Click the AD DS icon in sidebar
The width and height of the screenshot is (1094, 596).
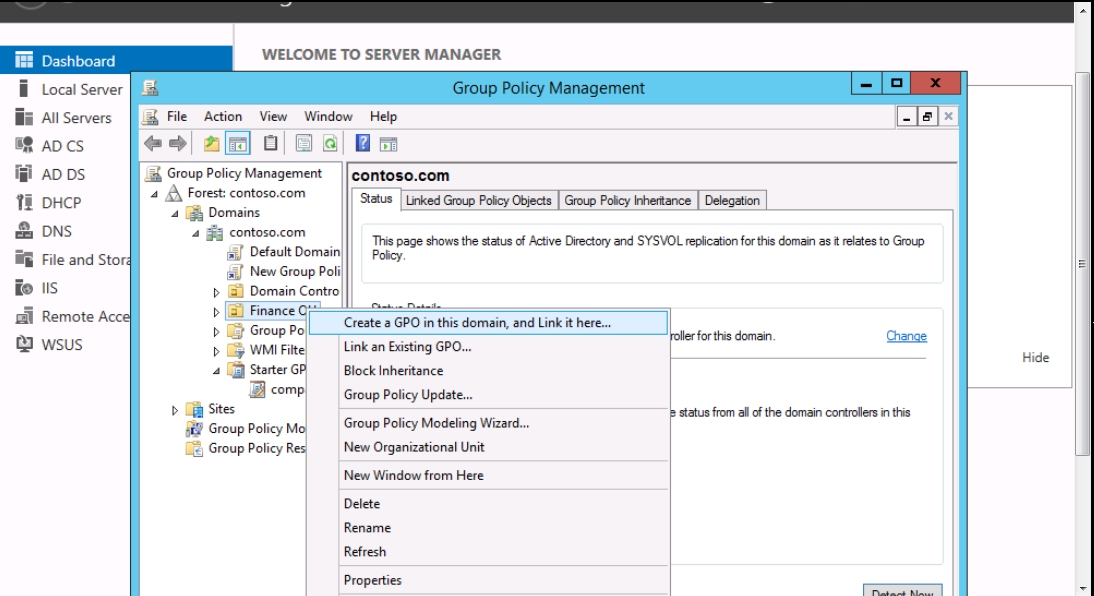point(24,174)
